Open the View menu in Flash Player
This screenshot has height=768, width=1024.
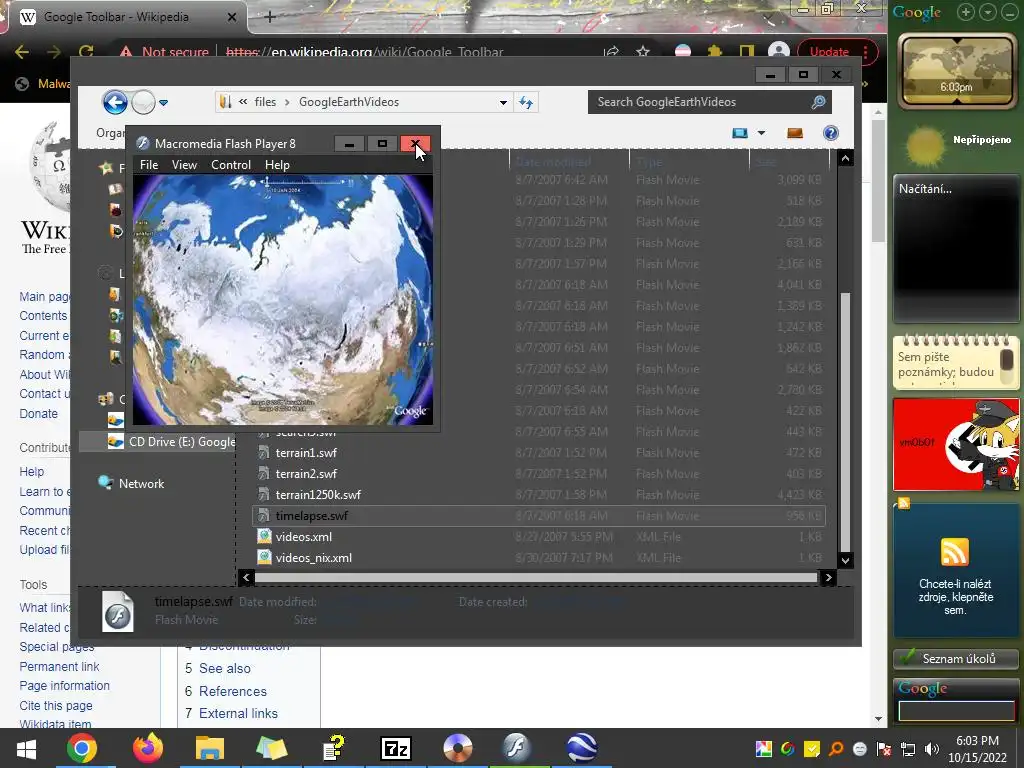(184, 165)
